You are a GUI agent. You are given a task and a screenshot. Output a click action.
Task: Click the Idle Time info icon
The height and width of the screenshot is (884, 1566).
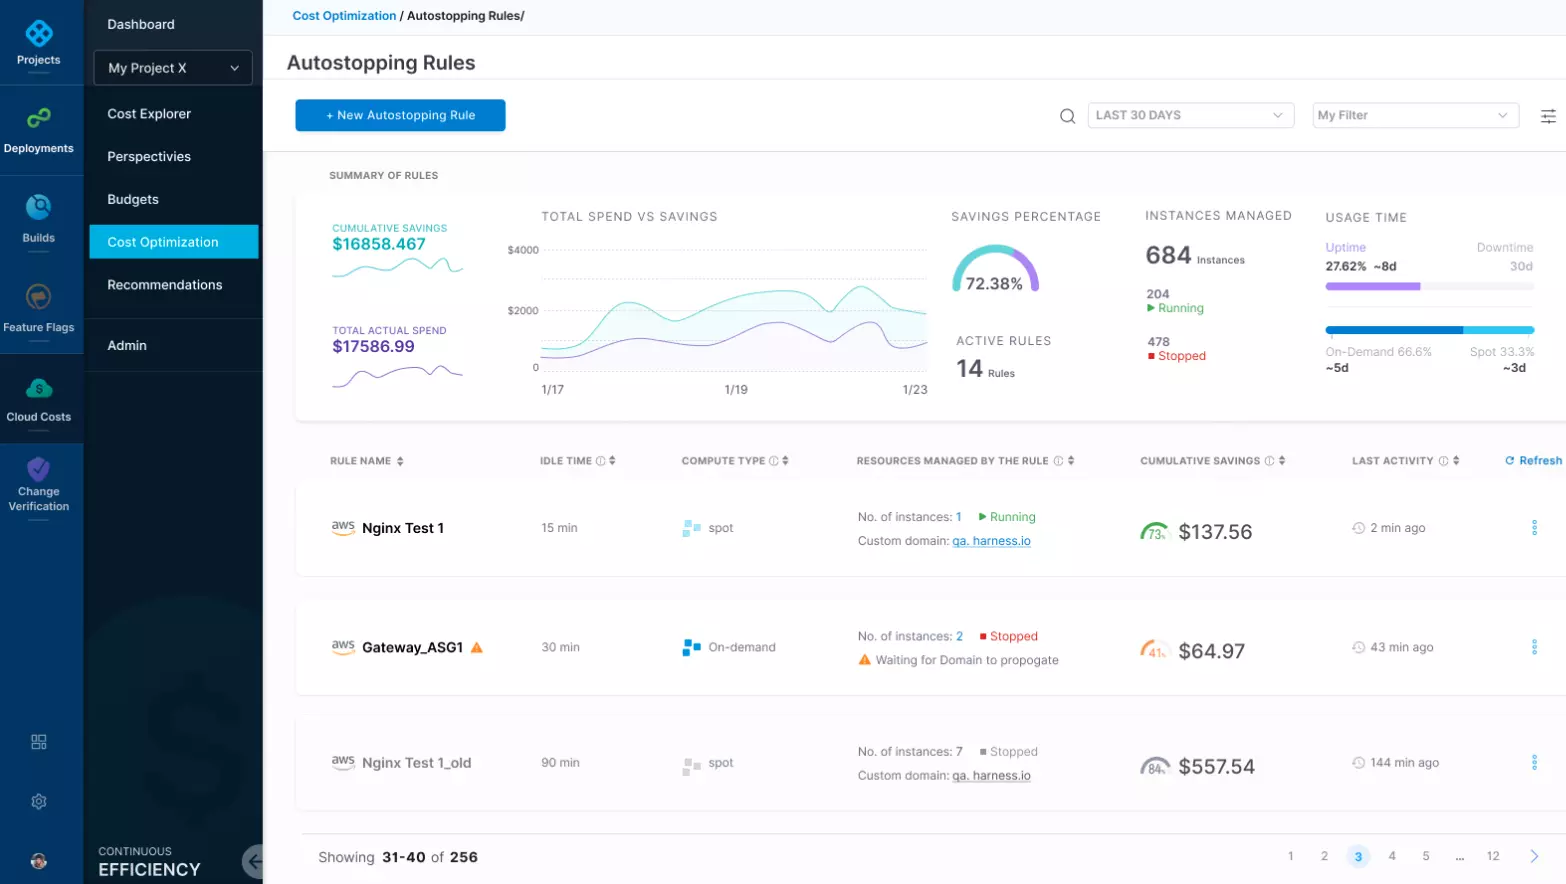tap(601, 461)
